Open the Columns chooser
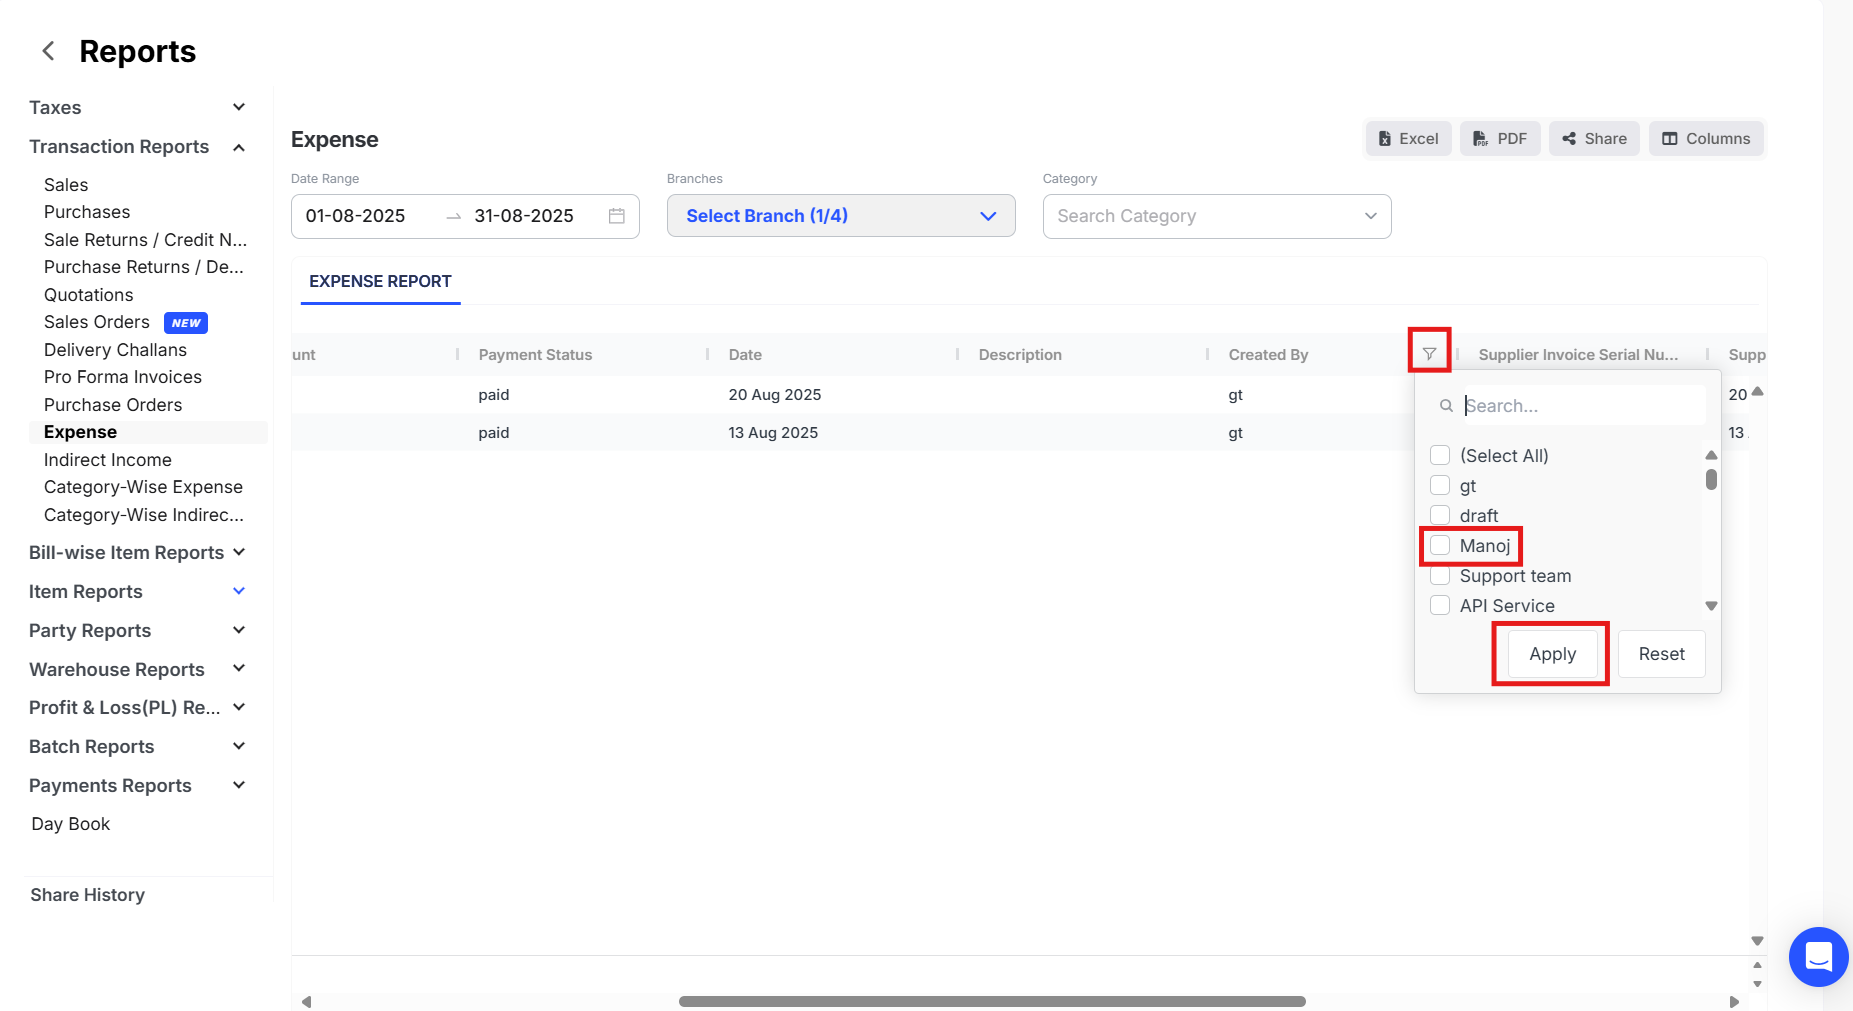The width and height of the screenshot is (1853, 1011). [1706, 139]
